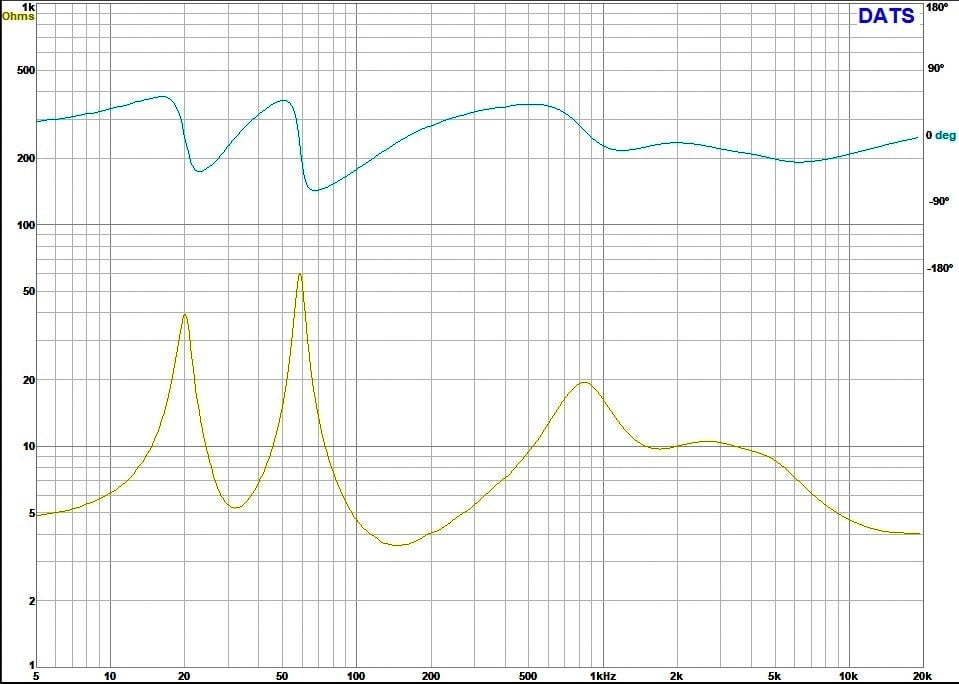This screenshot has height=684, width=959.
Task: Click the yellow Ohms axis label
Action: 18,16
